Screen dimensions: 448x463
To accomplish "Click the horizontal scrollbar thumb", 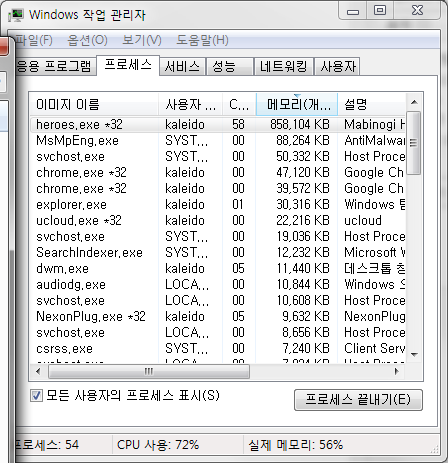I will (x=149, y=371).
